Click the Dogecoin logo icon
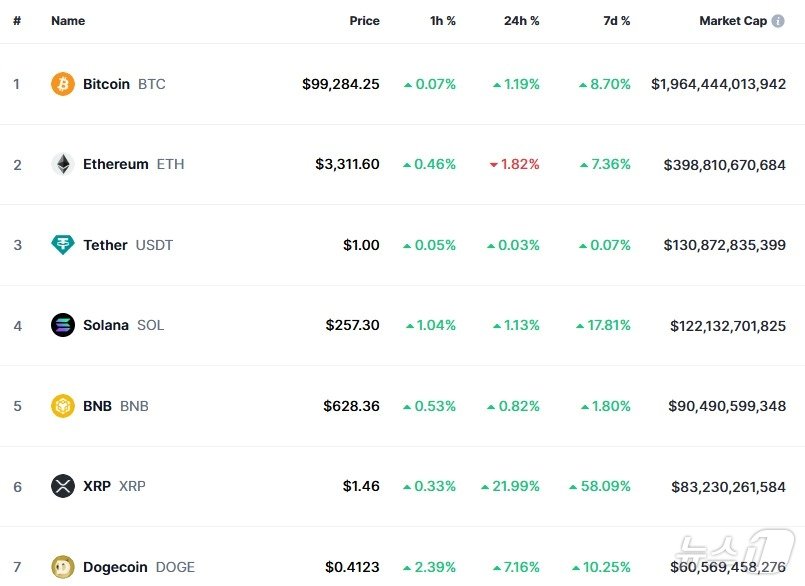Image resolution: width=805 pixels, height=586 pixels. click(x=63, y=567)
